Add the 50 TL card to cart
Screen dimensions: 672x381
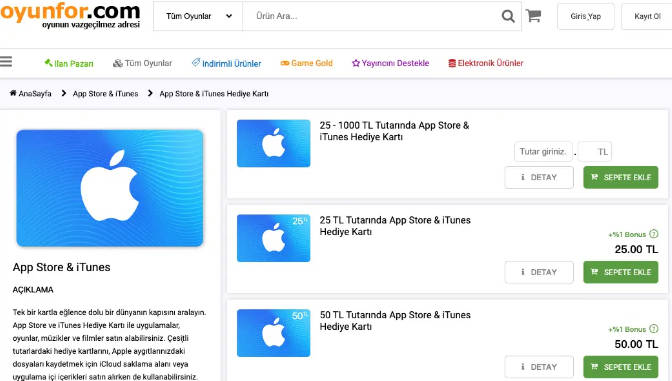[621, 367]
